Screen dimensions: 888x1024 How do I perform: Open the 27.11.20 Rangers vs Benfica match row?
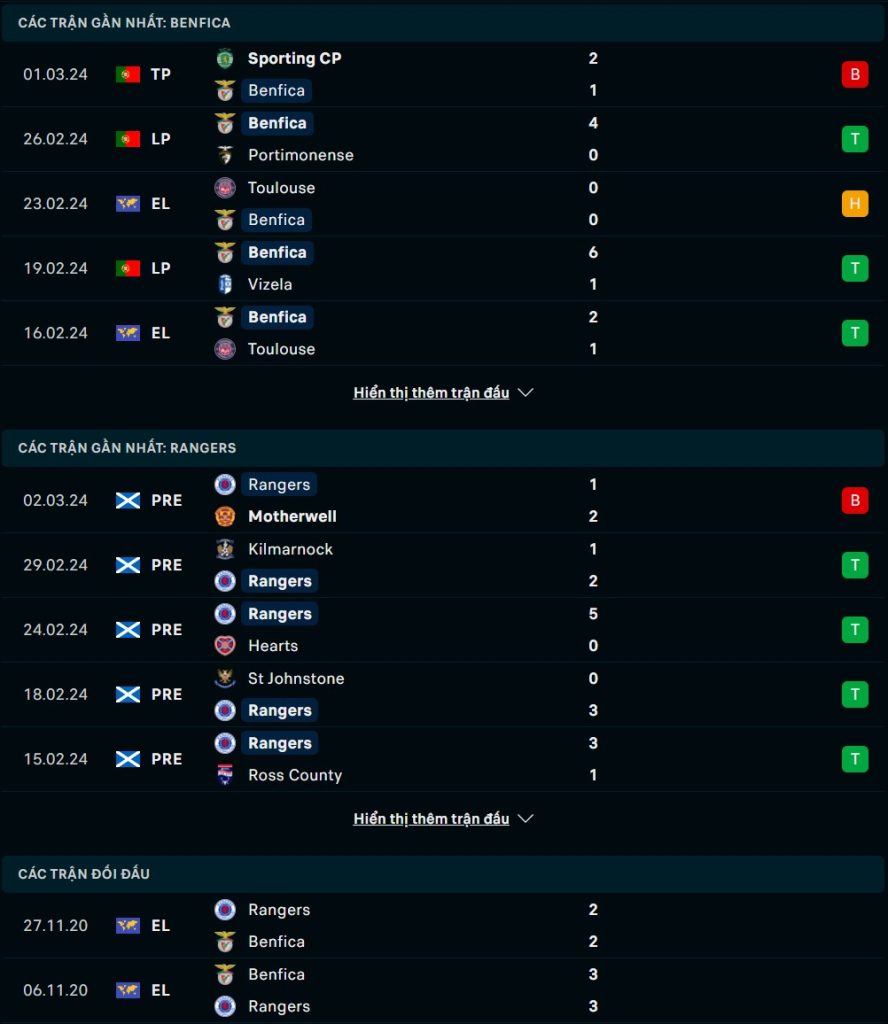(443, 926)
